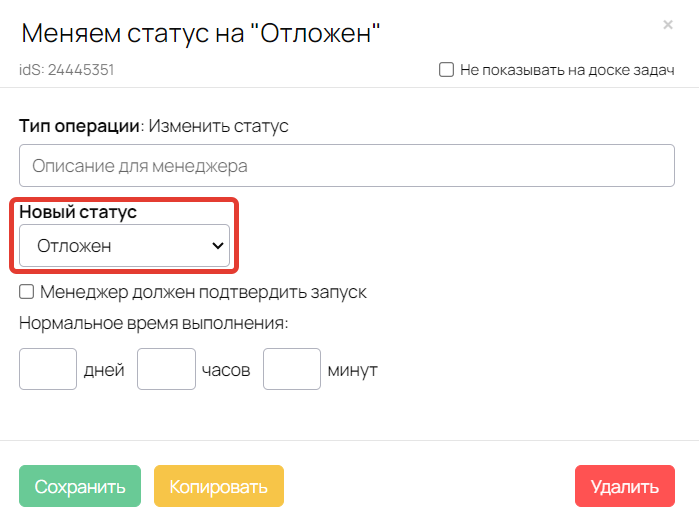Click the hours (часов) input box
The width and height of the screenshot is (699, 520).
coord(166,369)
